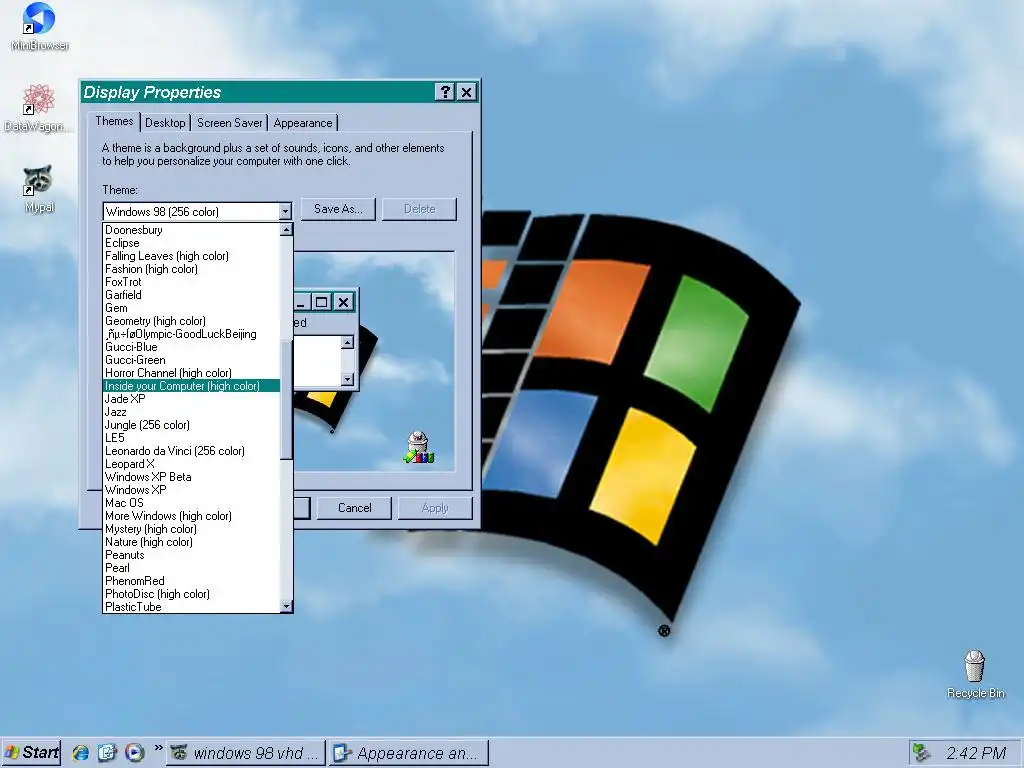Click the recycle bin icon in theme preview
Screen dimensions: 1024x768
pyautogui.click(x=419, y=448)
